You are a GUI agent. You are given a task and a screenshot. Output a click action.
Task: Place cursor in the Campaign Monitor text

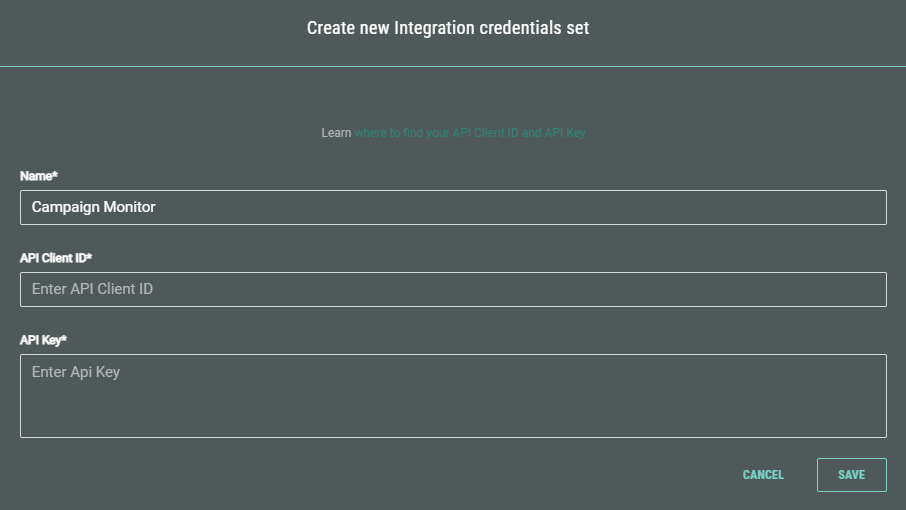[93, 208]
